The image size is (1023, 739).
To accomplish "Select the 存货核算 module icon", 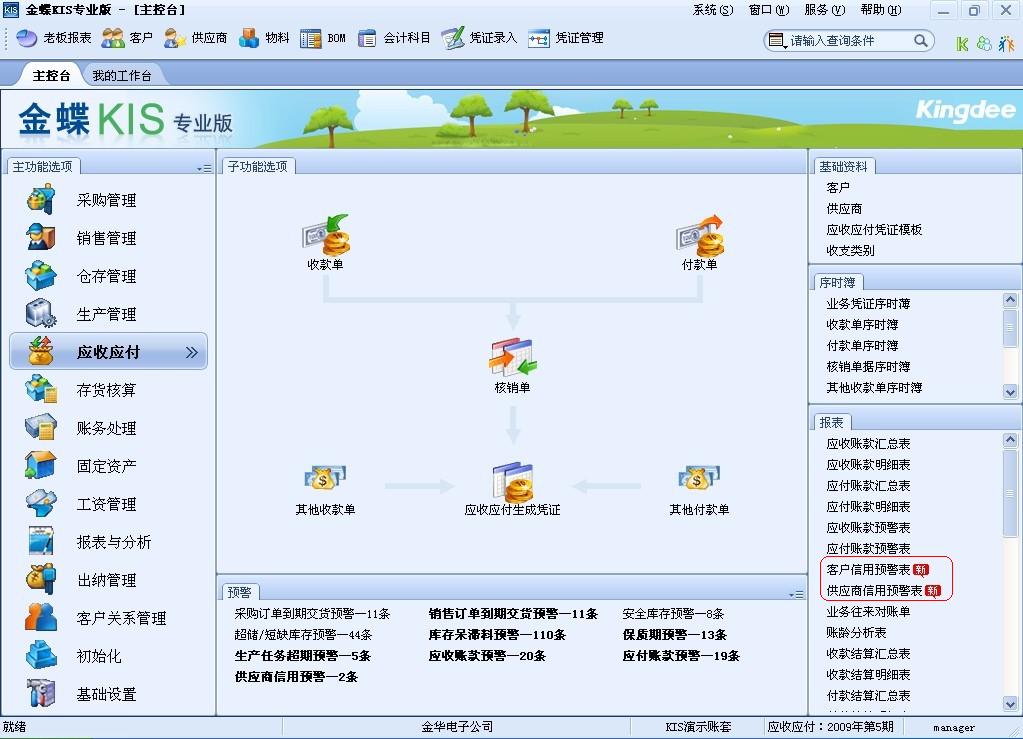I will pyautogui.click(x=40, y=389).
